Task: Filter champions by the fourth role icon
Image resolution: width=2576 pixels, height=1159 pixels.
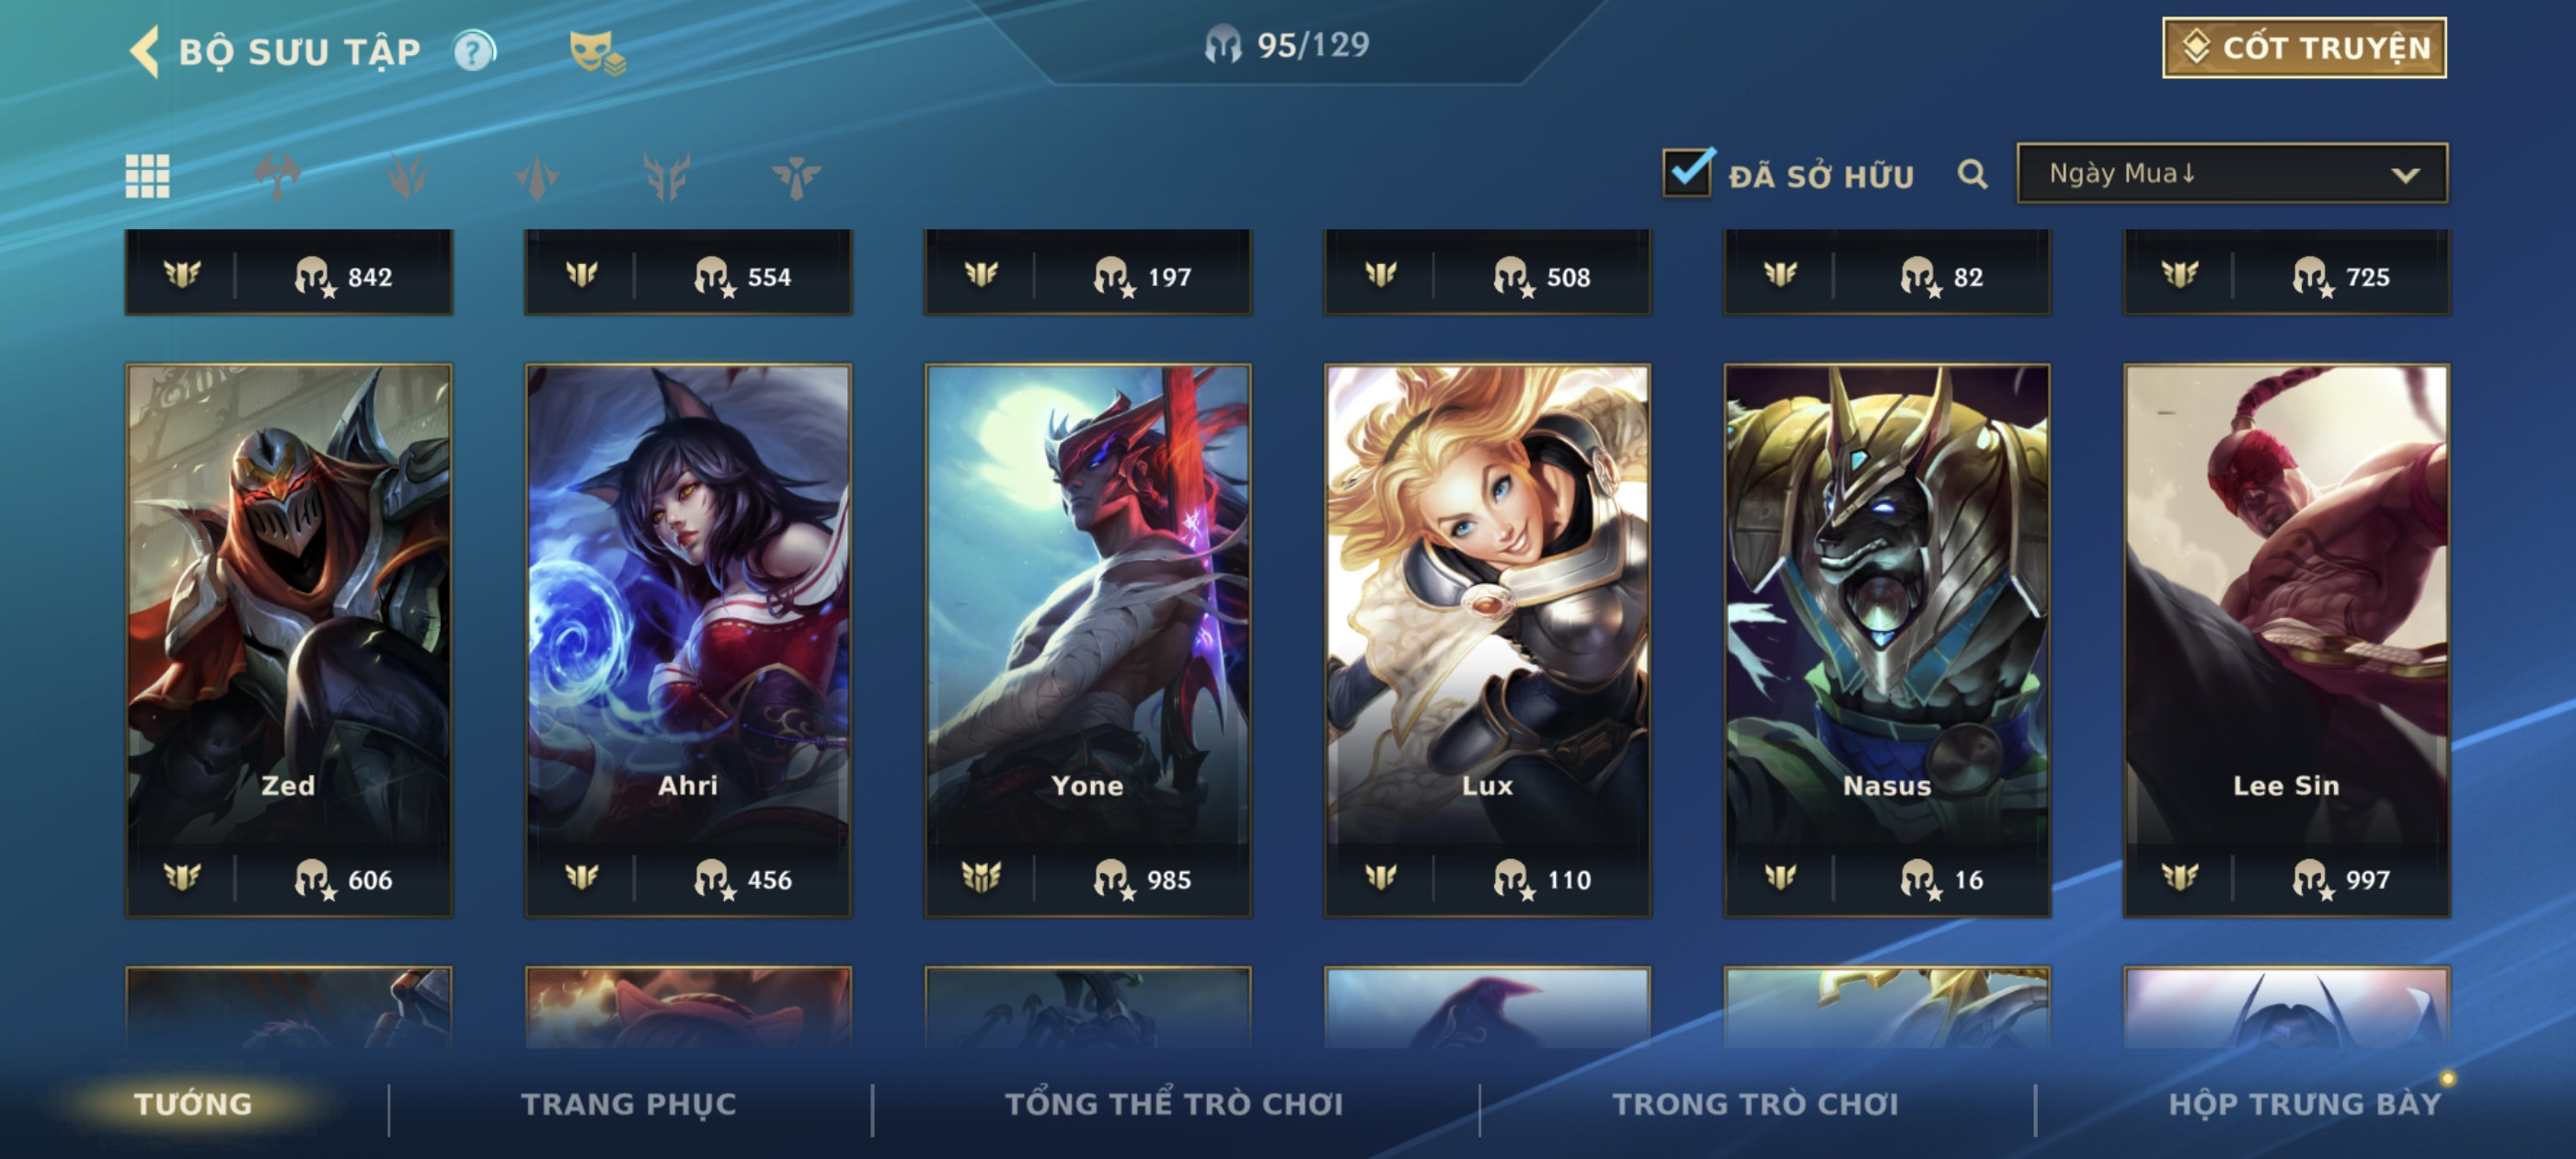Action: (667, 177)
